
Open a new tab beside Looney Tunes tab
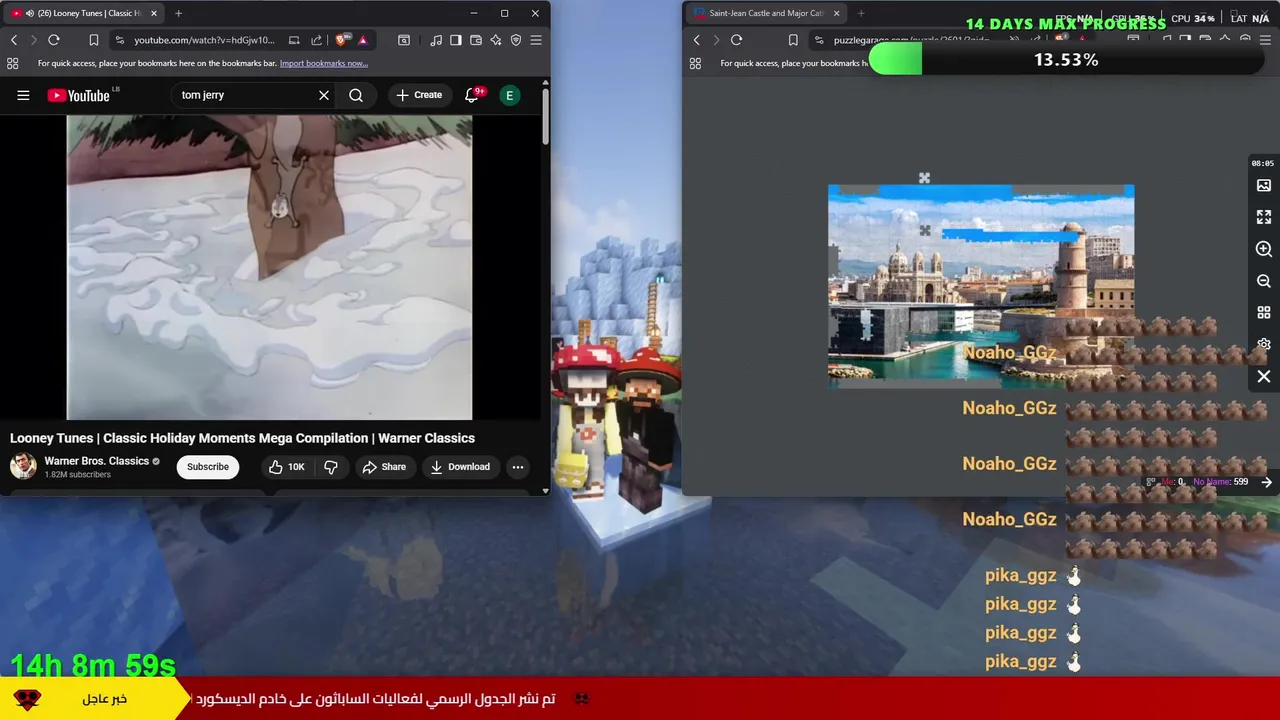[x=178, y=13]
